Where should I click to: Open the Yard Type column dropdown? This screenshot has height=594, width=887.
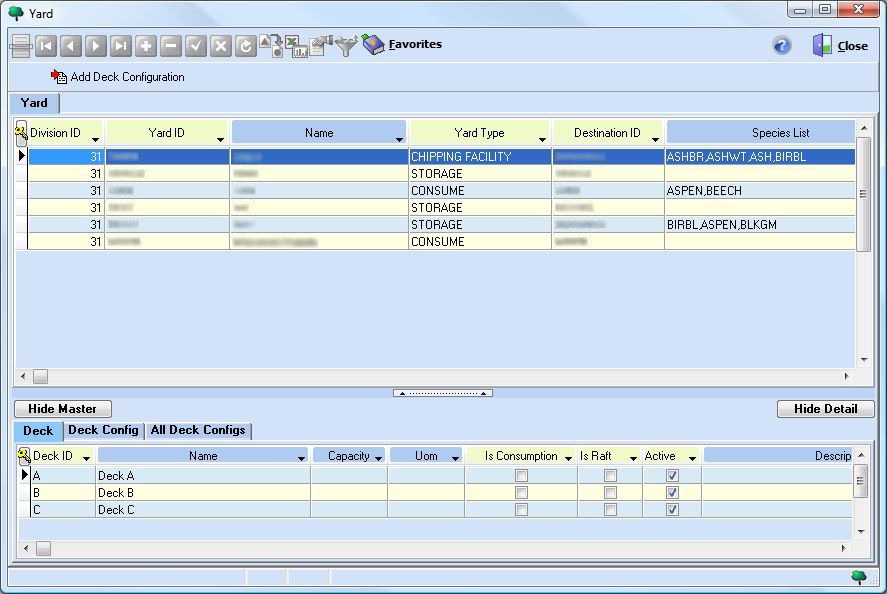pyautogui.click(x=542, y=139)
